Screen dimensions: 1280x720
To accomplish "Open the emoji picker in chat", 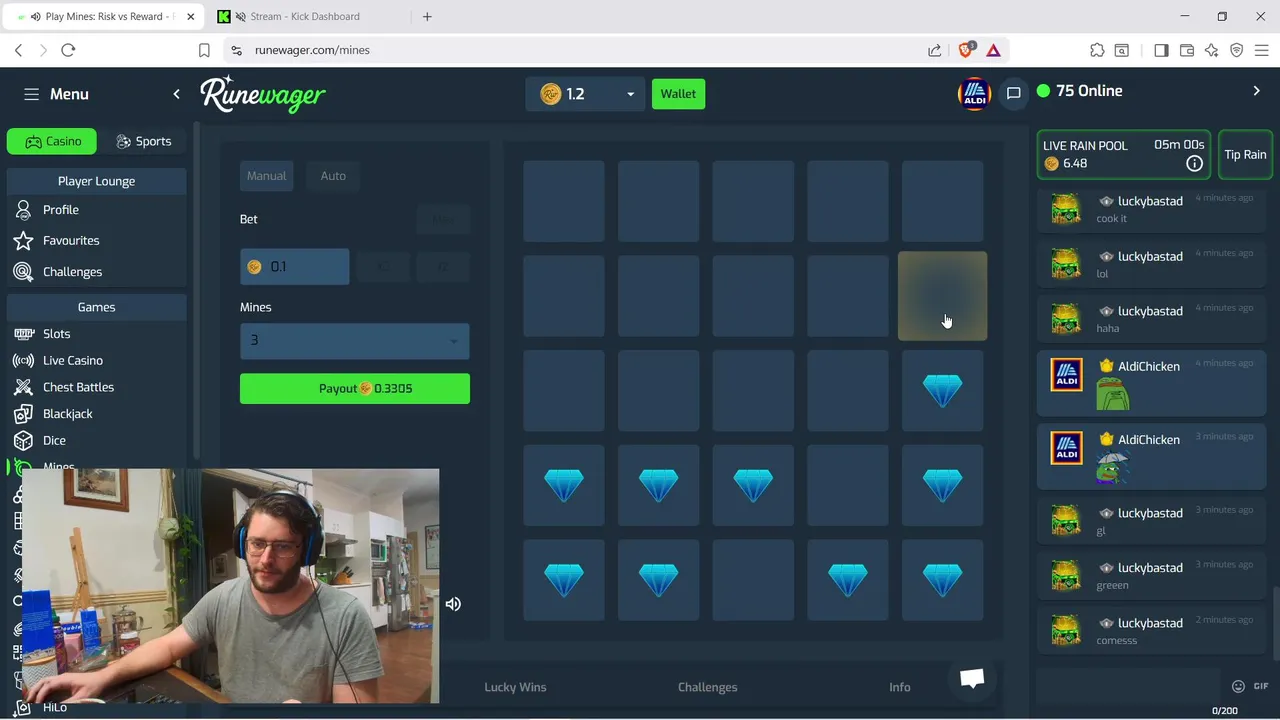I will point(1238,686).
